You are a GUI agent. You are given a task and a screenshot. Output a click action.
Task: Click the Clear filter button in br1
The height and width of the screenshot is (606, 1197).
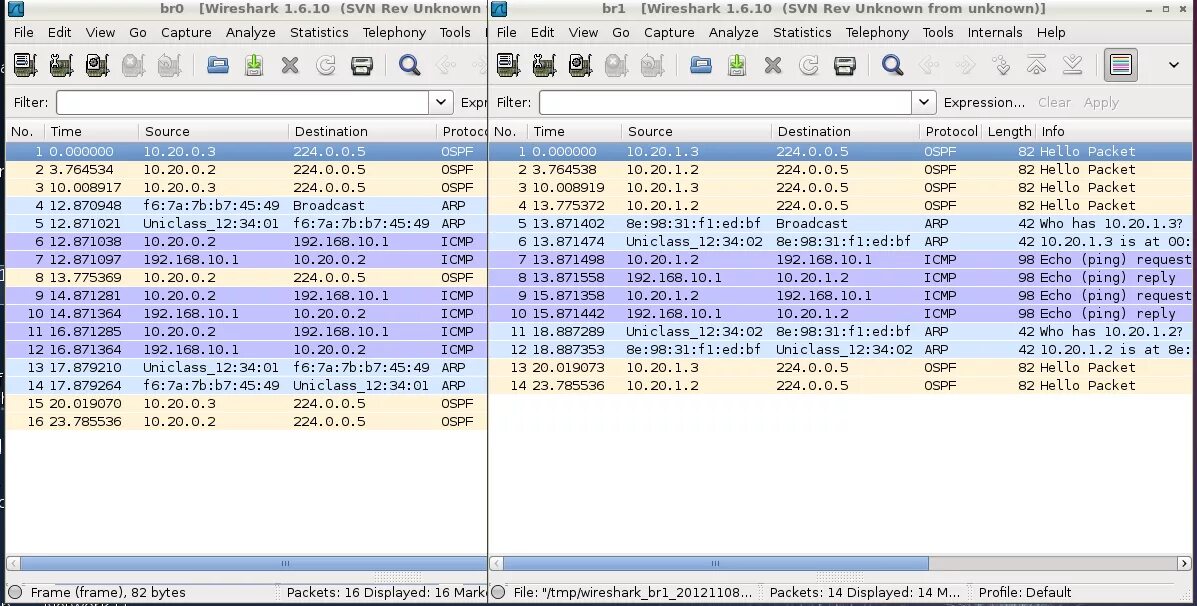[x=1054, y=102]
